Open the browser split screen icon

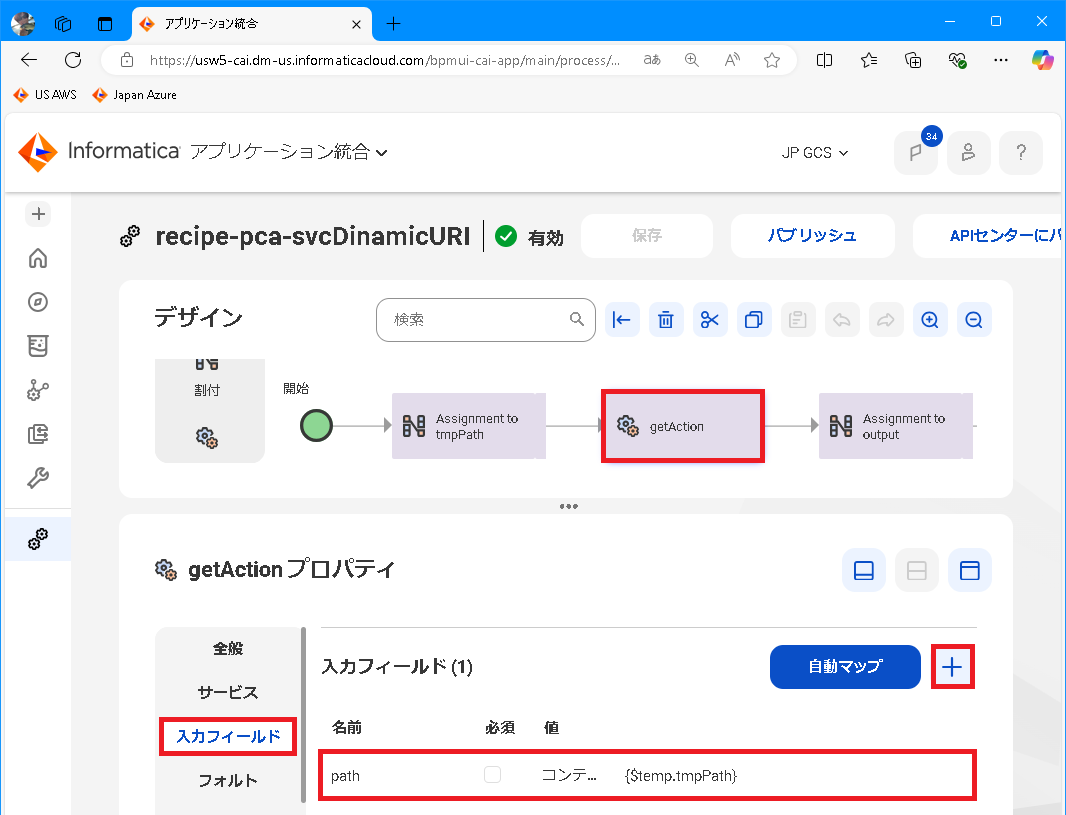pyautogui.click(x=824, y=60)
